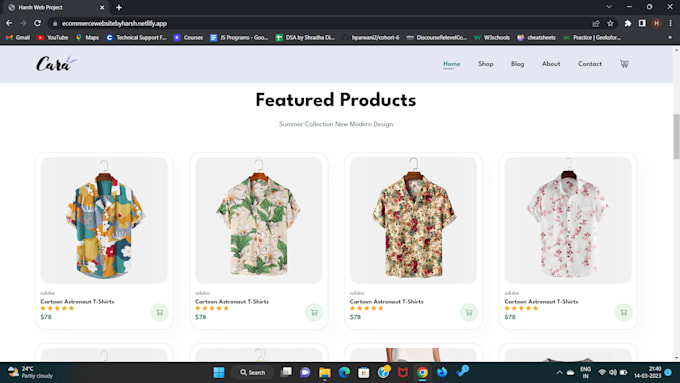Open the Wi-Fi icon in system tray
This screenshot has height=383, width=680.
pos(602,372)
